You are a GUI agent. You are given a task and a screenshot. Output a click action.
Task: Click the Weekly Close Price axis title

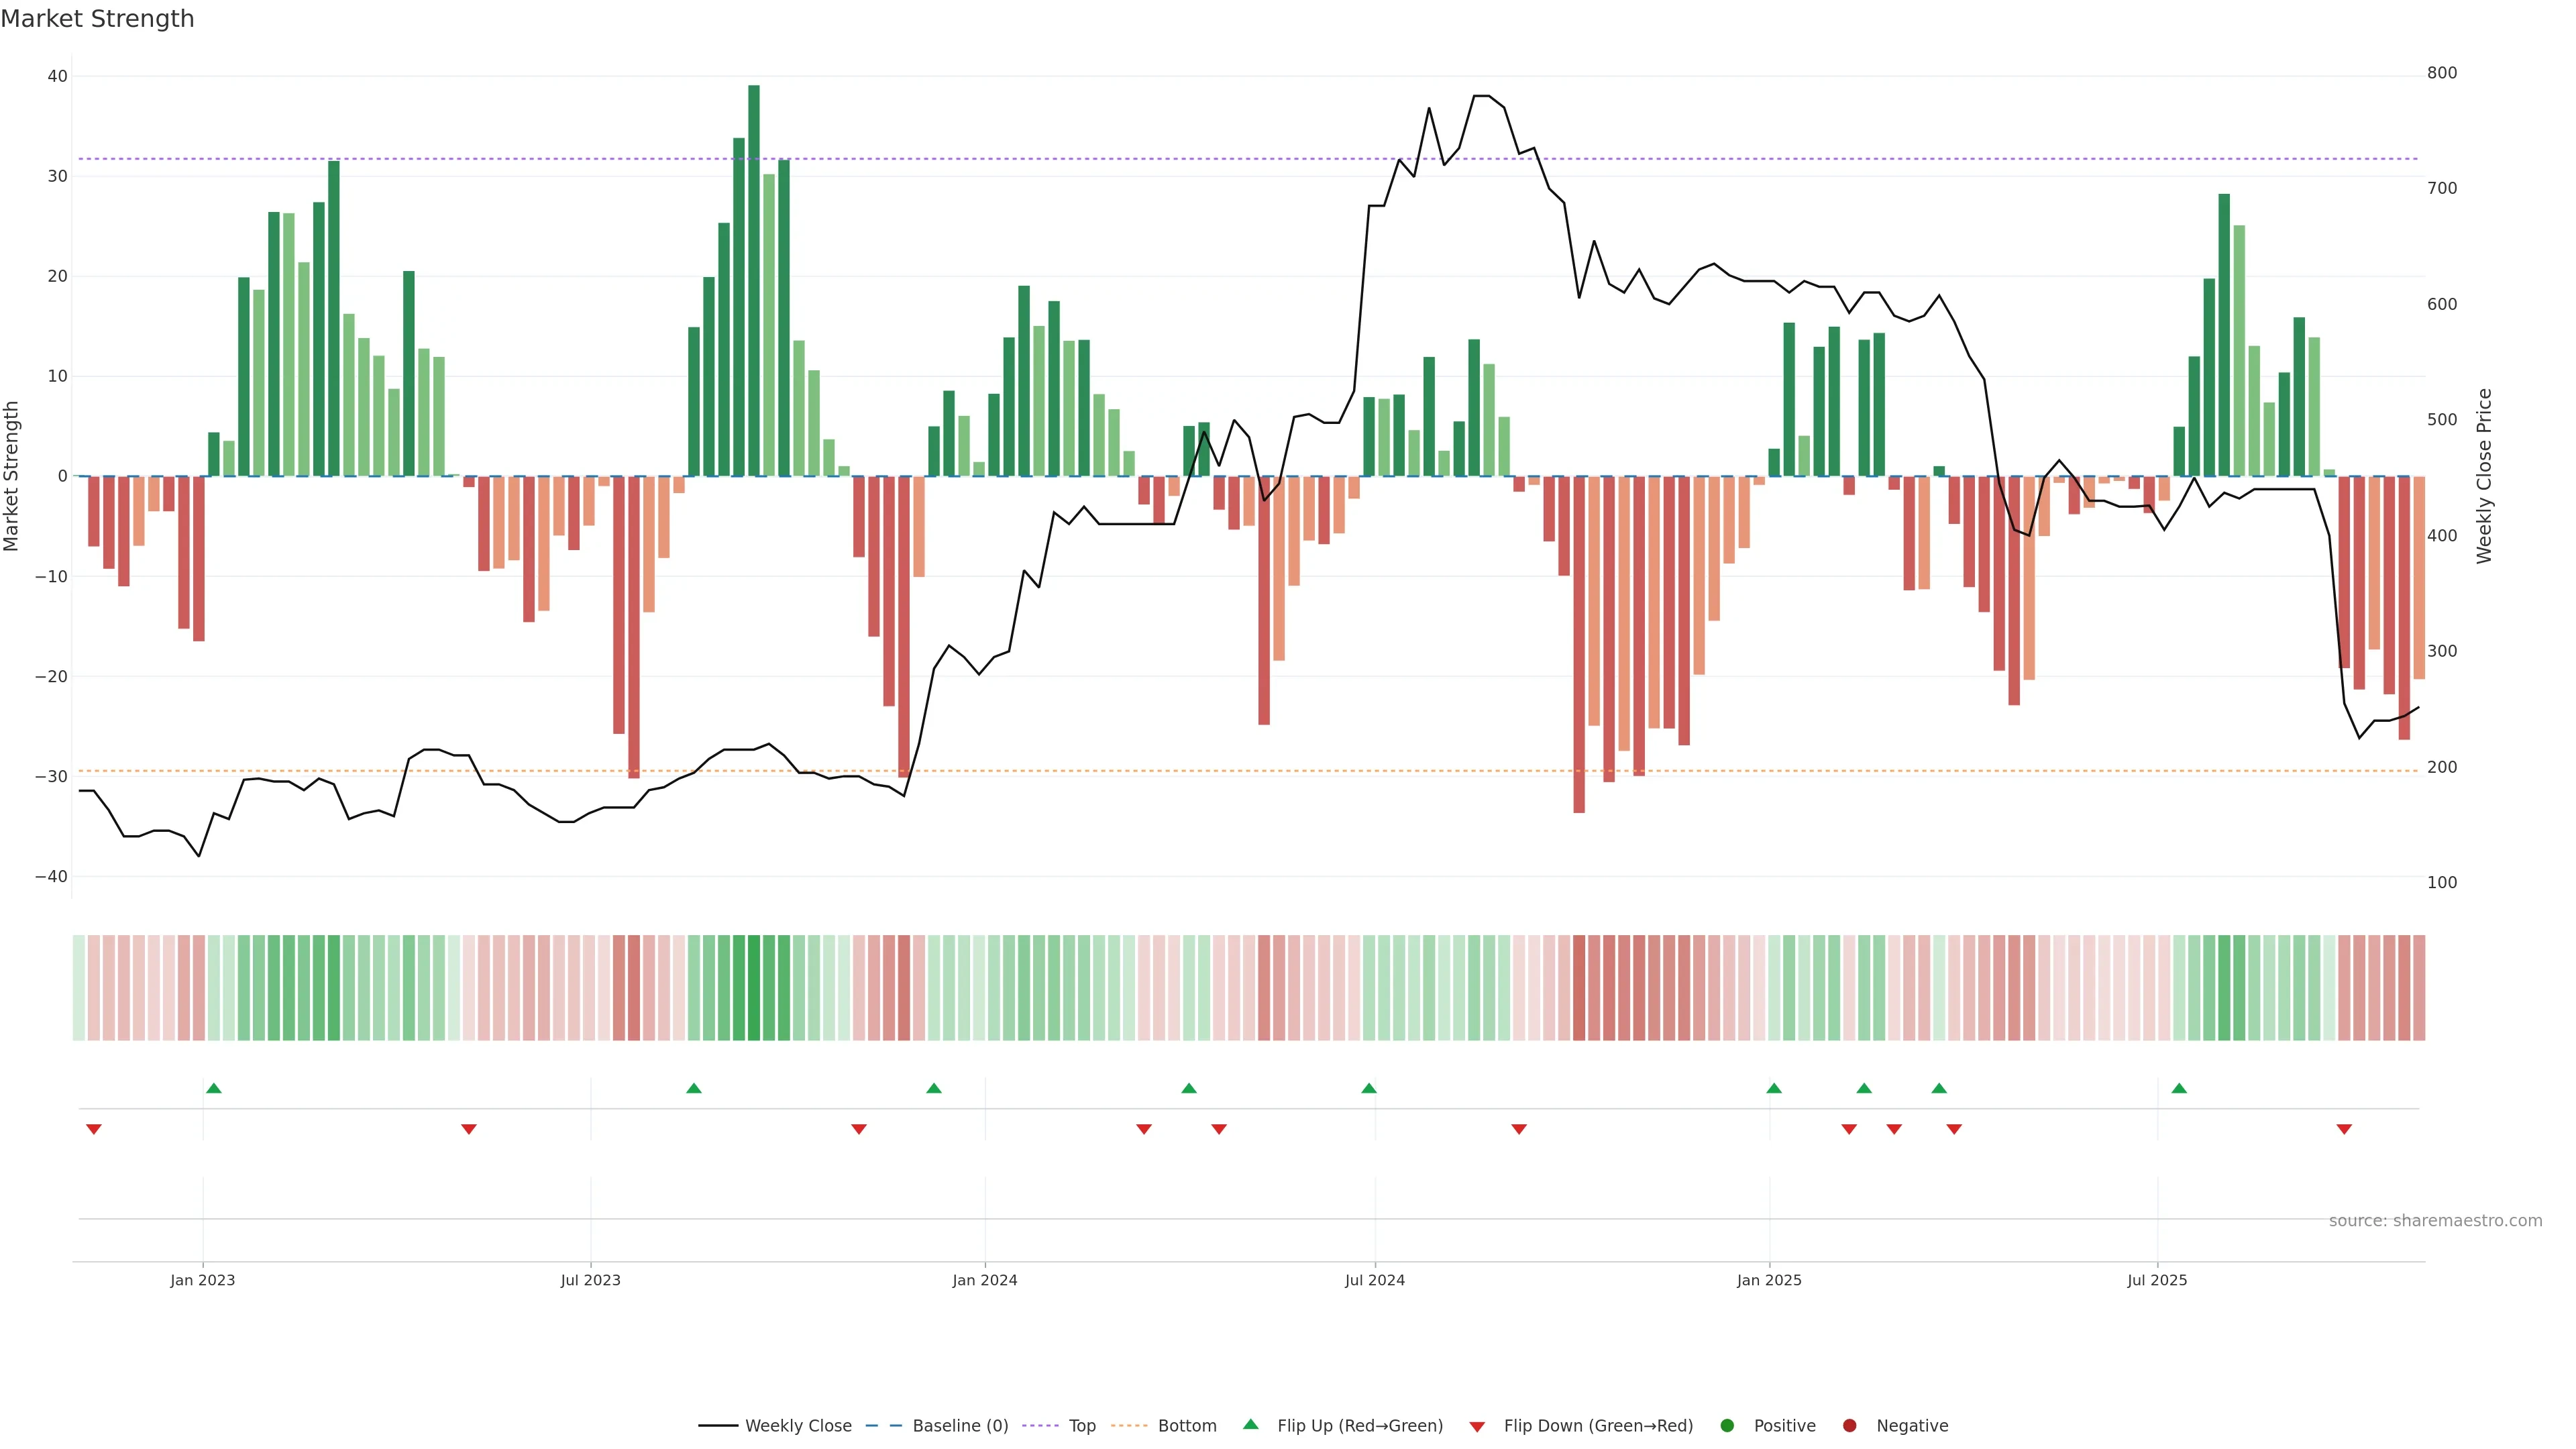click(x=2484, y=476)
